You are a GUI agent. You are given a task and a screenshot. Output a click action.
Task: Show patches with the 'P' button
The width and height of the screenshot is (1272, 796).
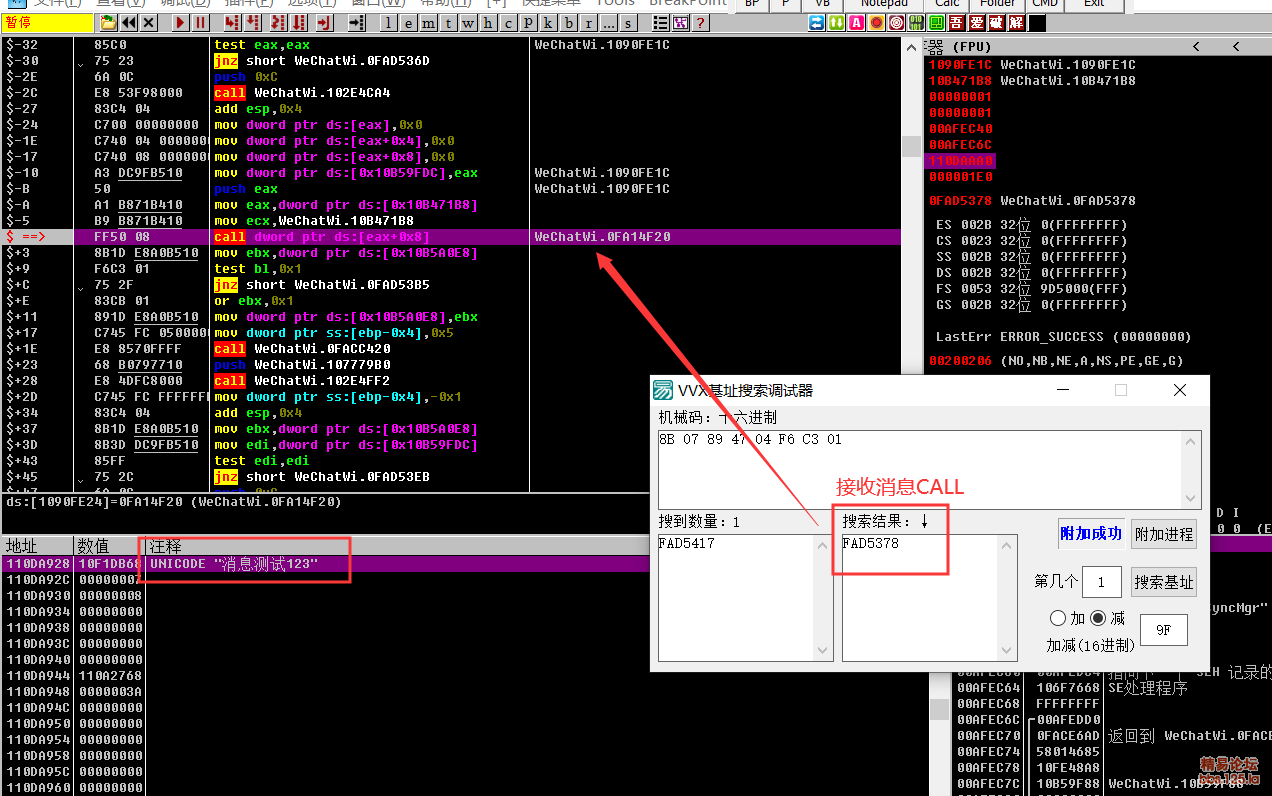click(x=528, y=22)
